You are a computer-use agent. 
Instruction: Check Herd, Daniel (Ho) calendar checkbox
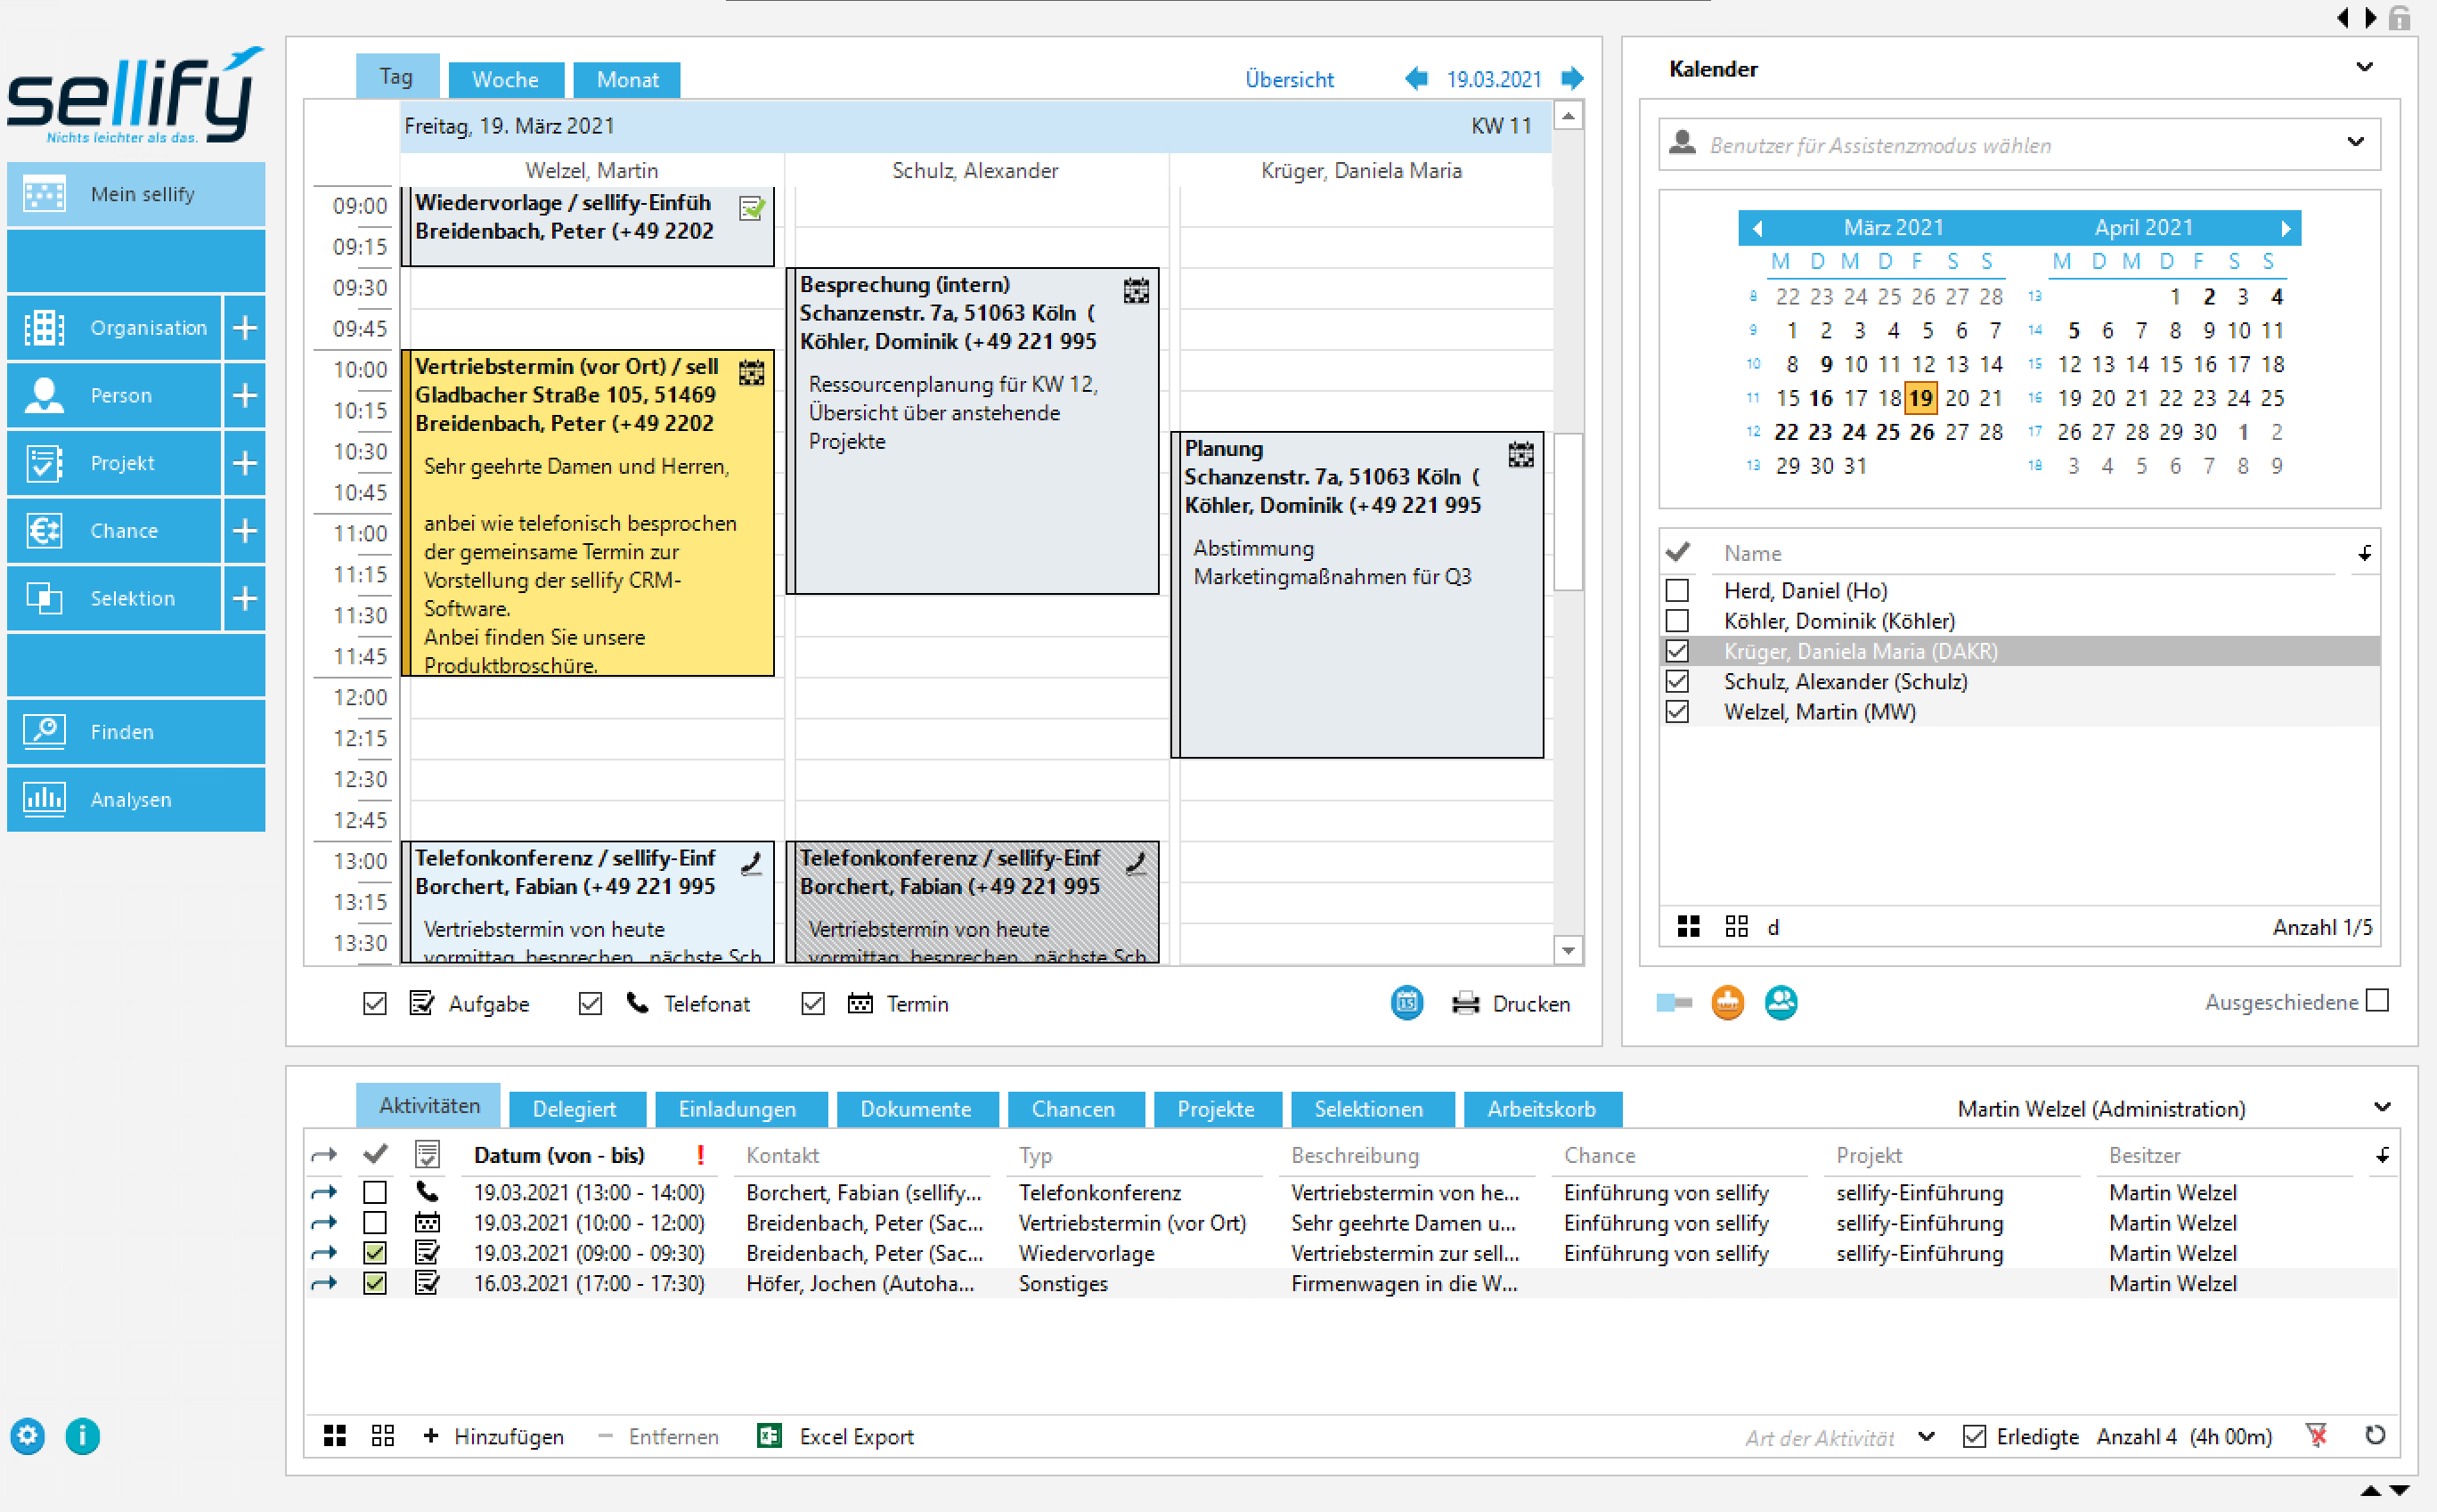pos(1677,591)
